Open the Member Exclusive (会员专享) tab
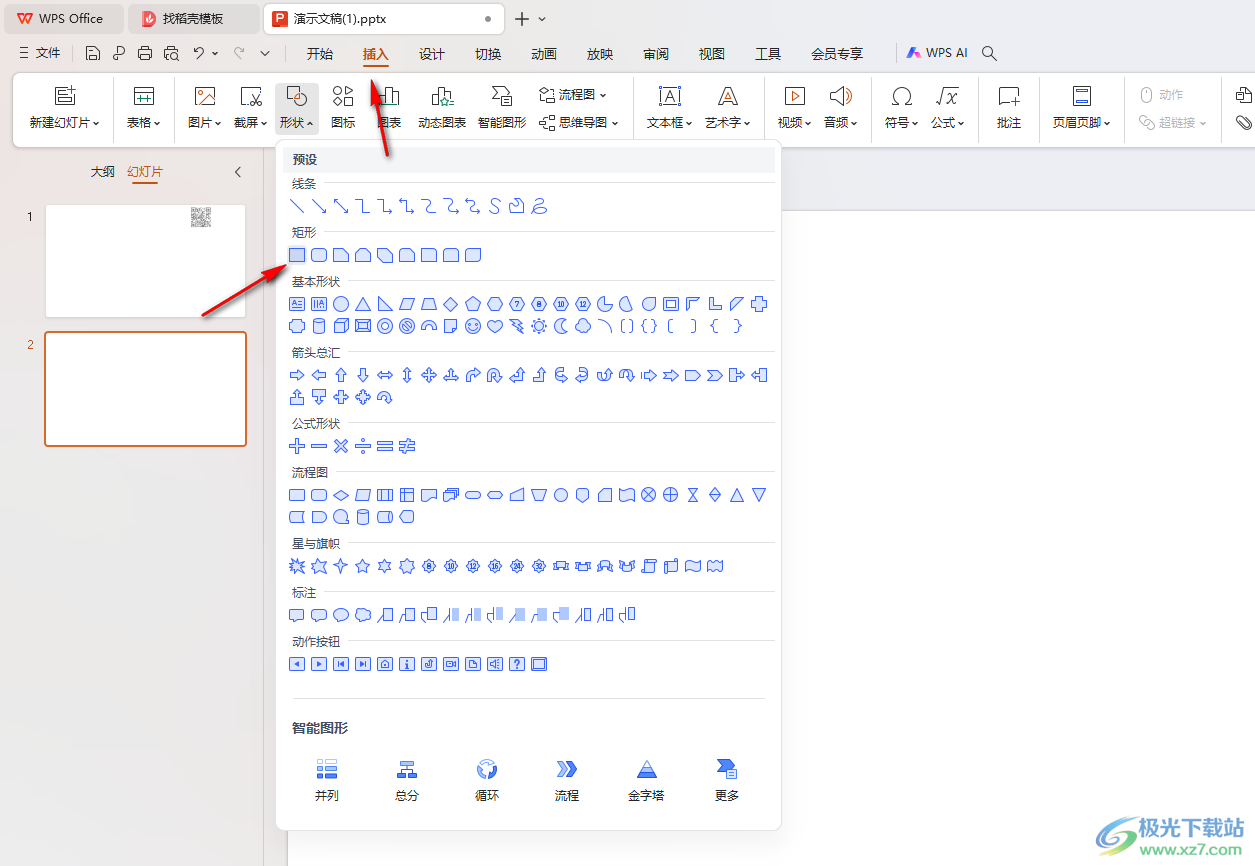This screenshot has height=866, width=1255. [837, 54]
